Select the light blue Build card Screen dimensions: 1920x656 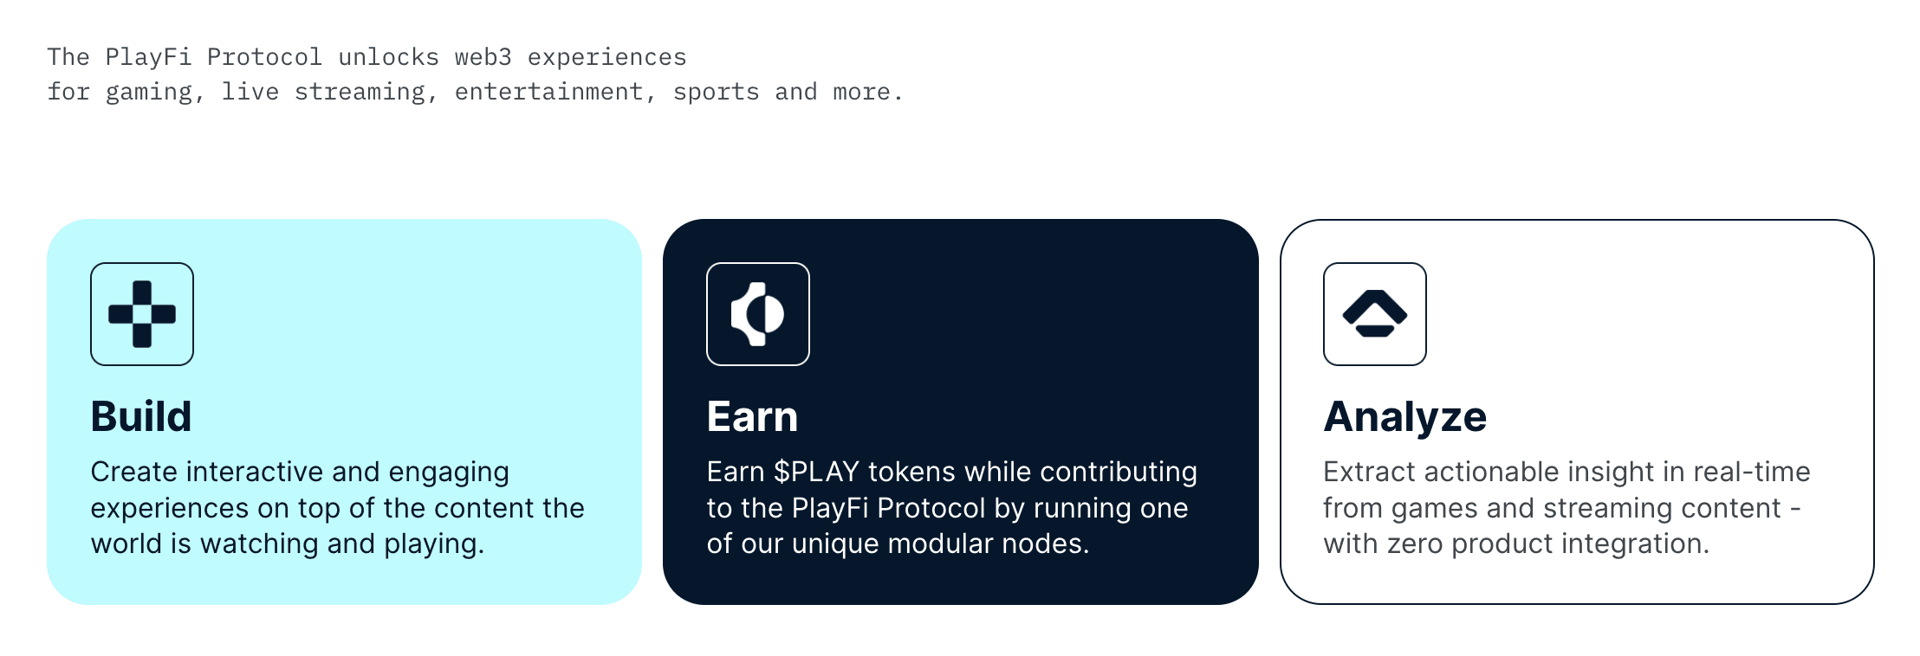coord(345,410)
